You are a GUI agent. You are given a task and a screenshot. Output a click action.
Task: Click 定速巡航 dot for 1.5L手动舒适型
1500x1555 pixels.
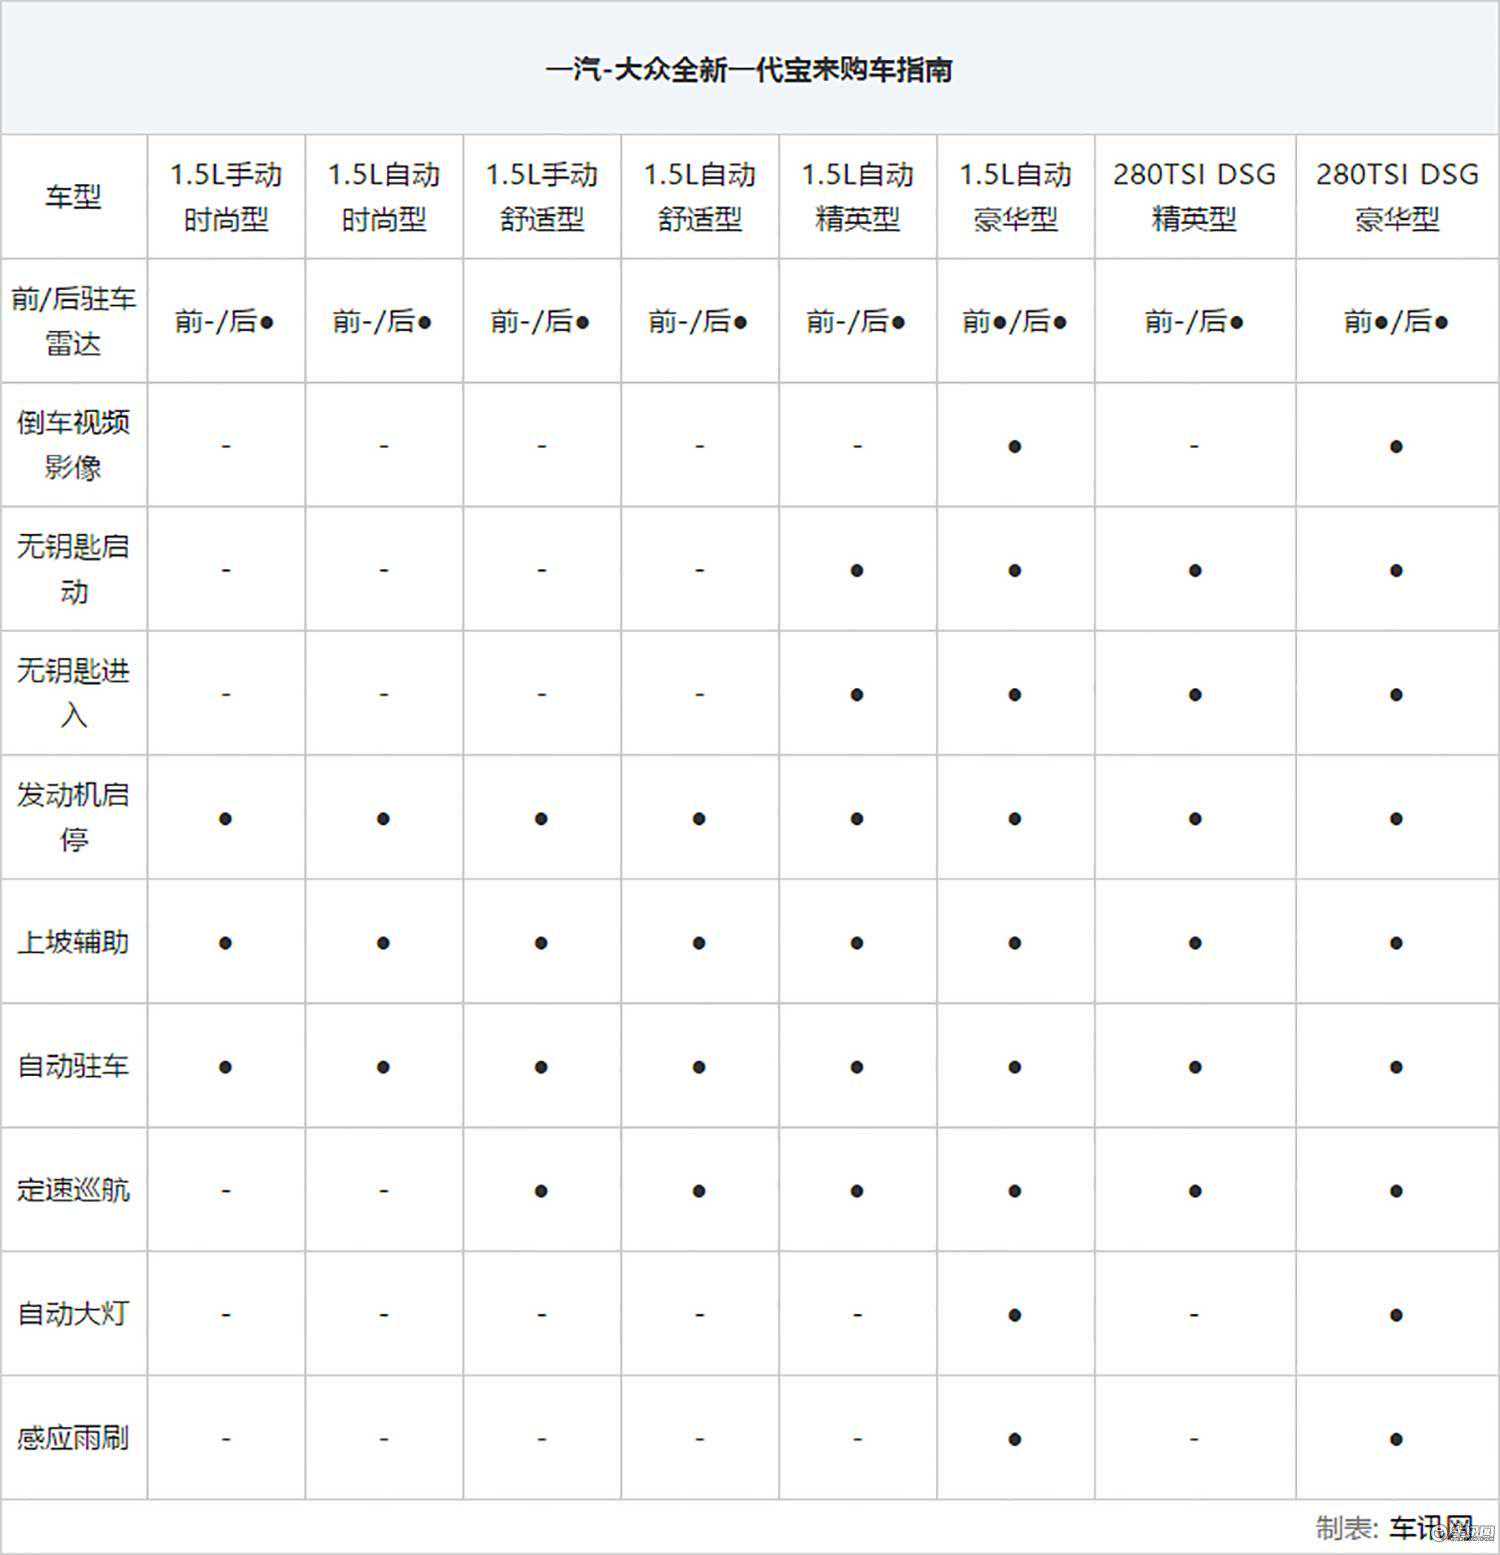[541, 1191]
